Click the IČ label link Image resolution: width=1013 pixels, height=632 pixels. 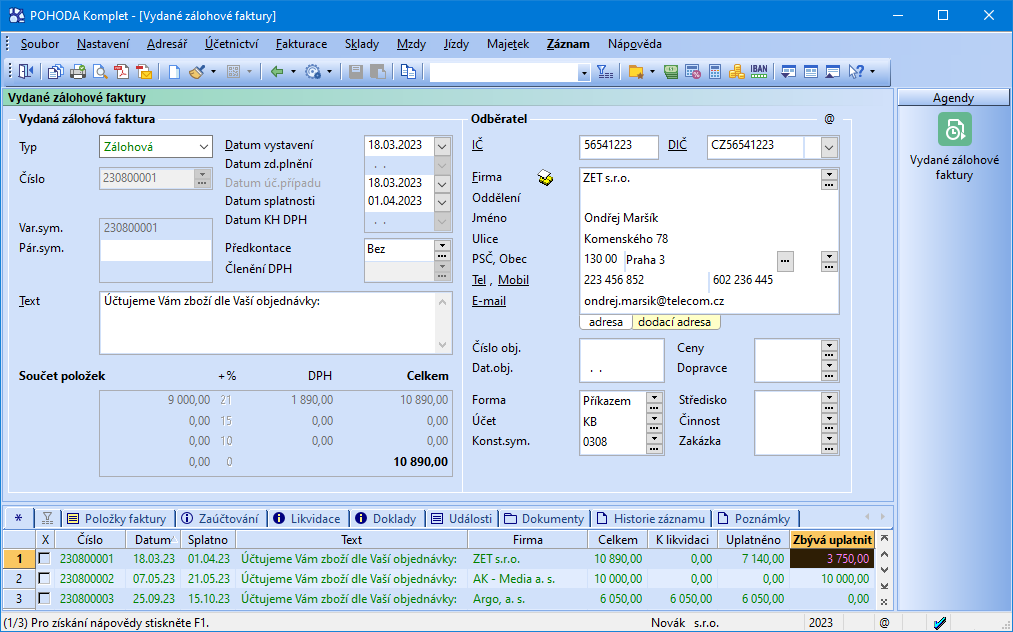(x=477, y=145)
